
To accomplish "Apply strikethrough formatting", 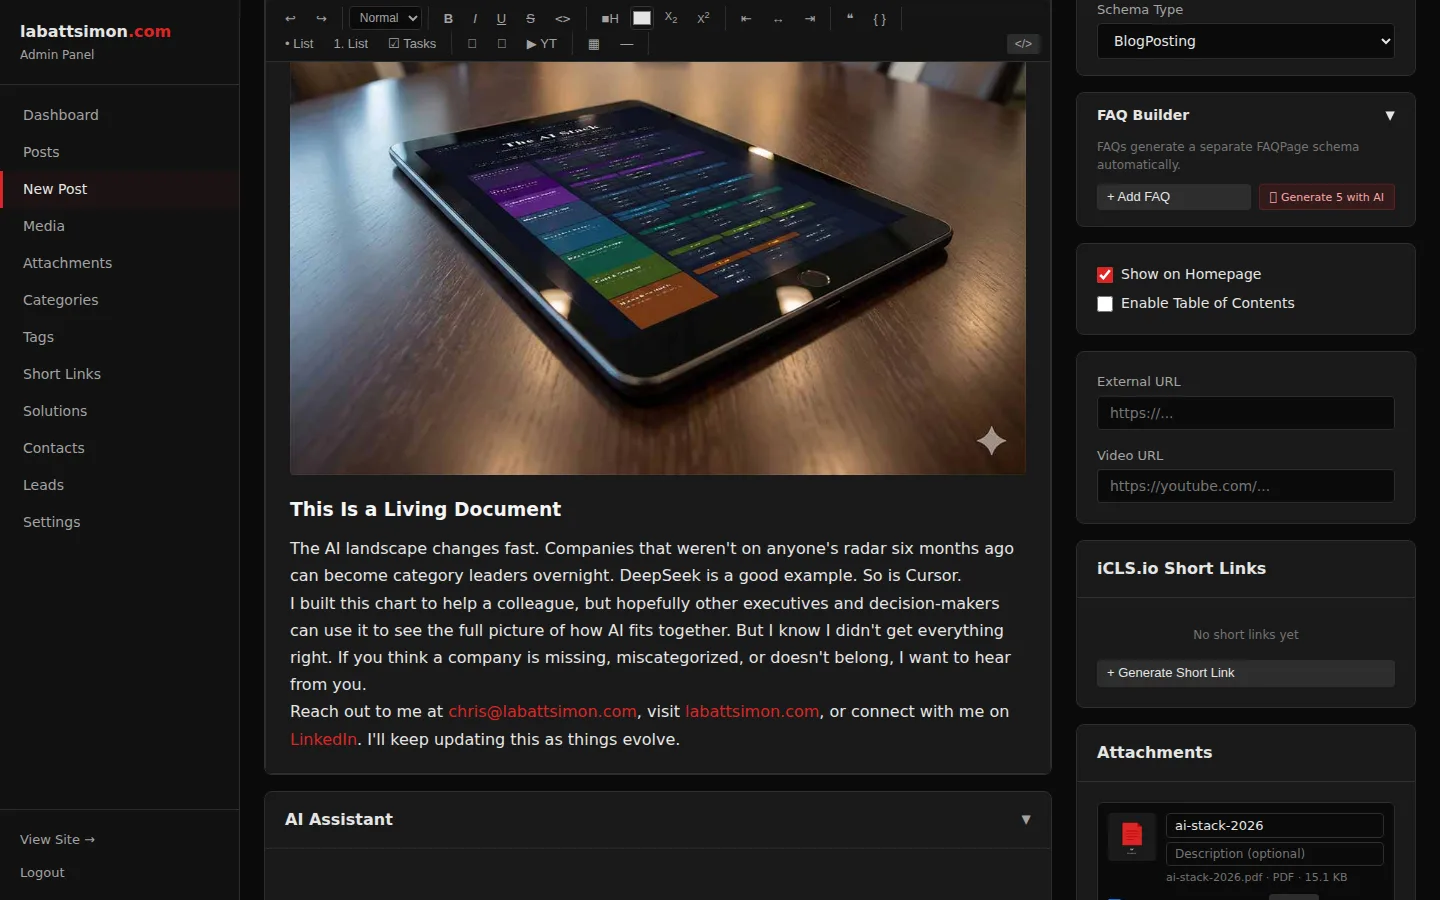I will pos(530,19).
